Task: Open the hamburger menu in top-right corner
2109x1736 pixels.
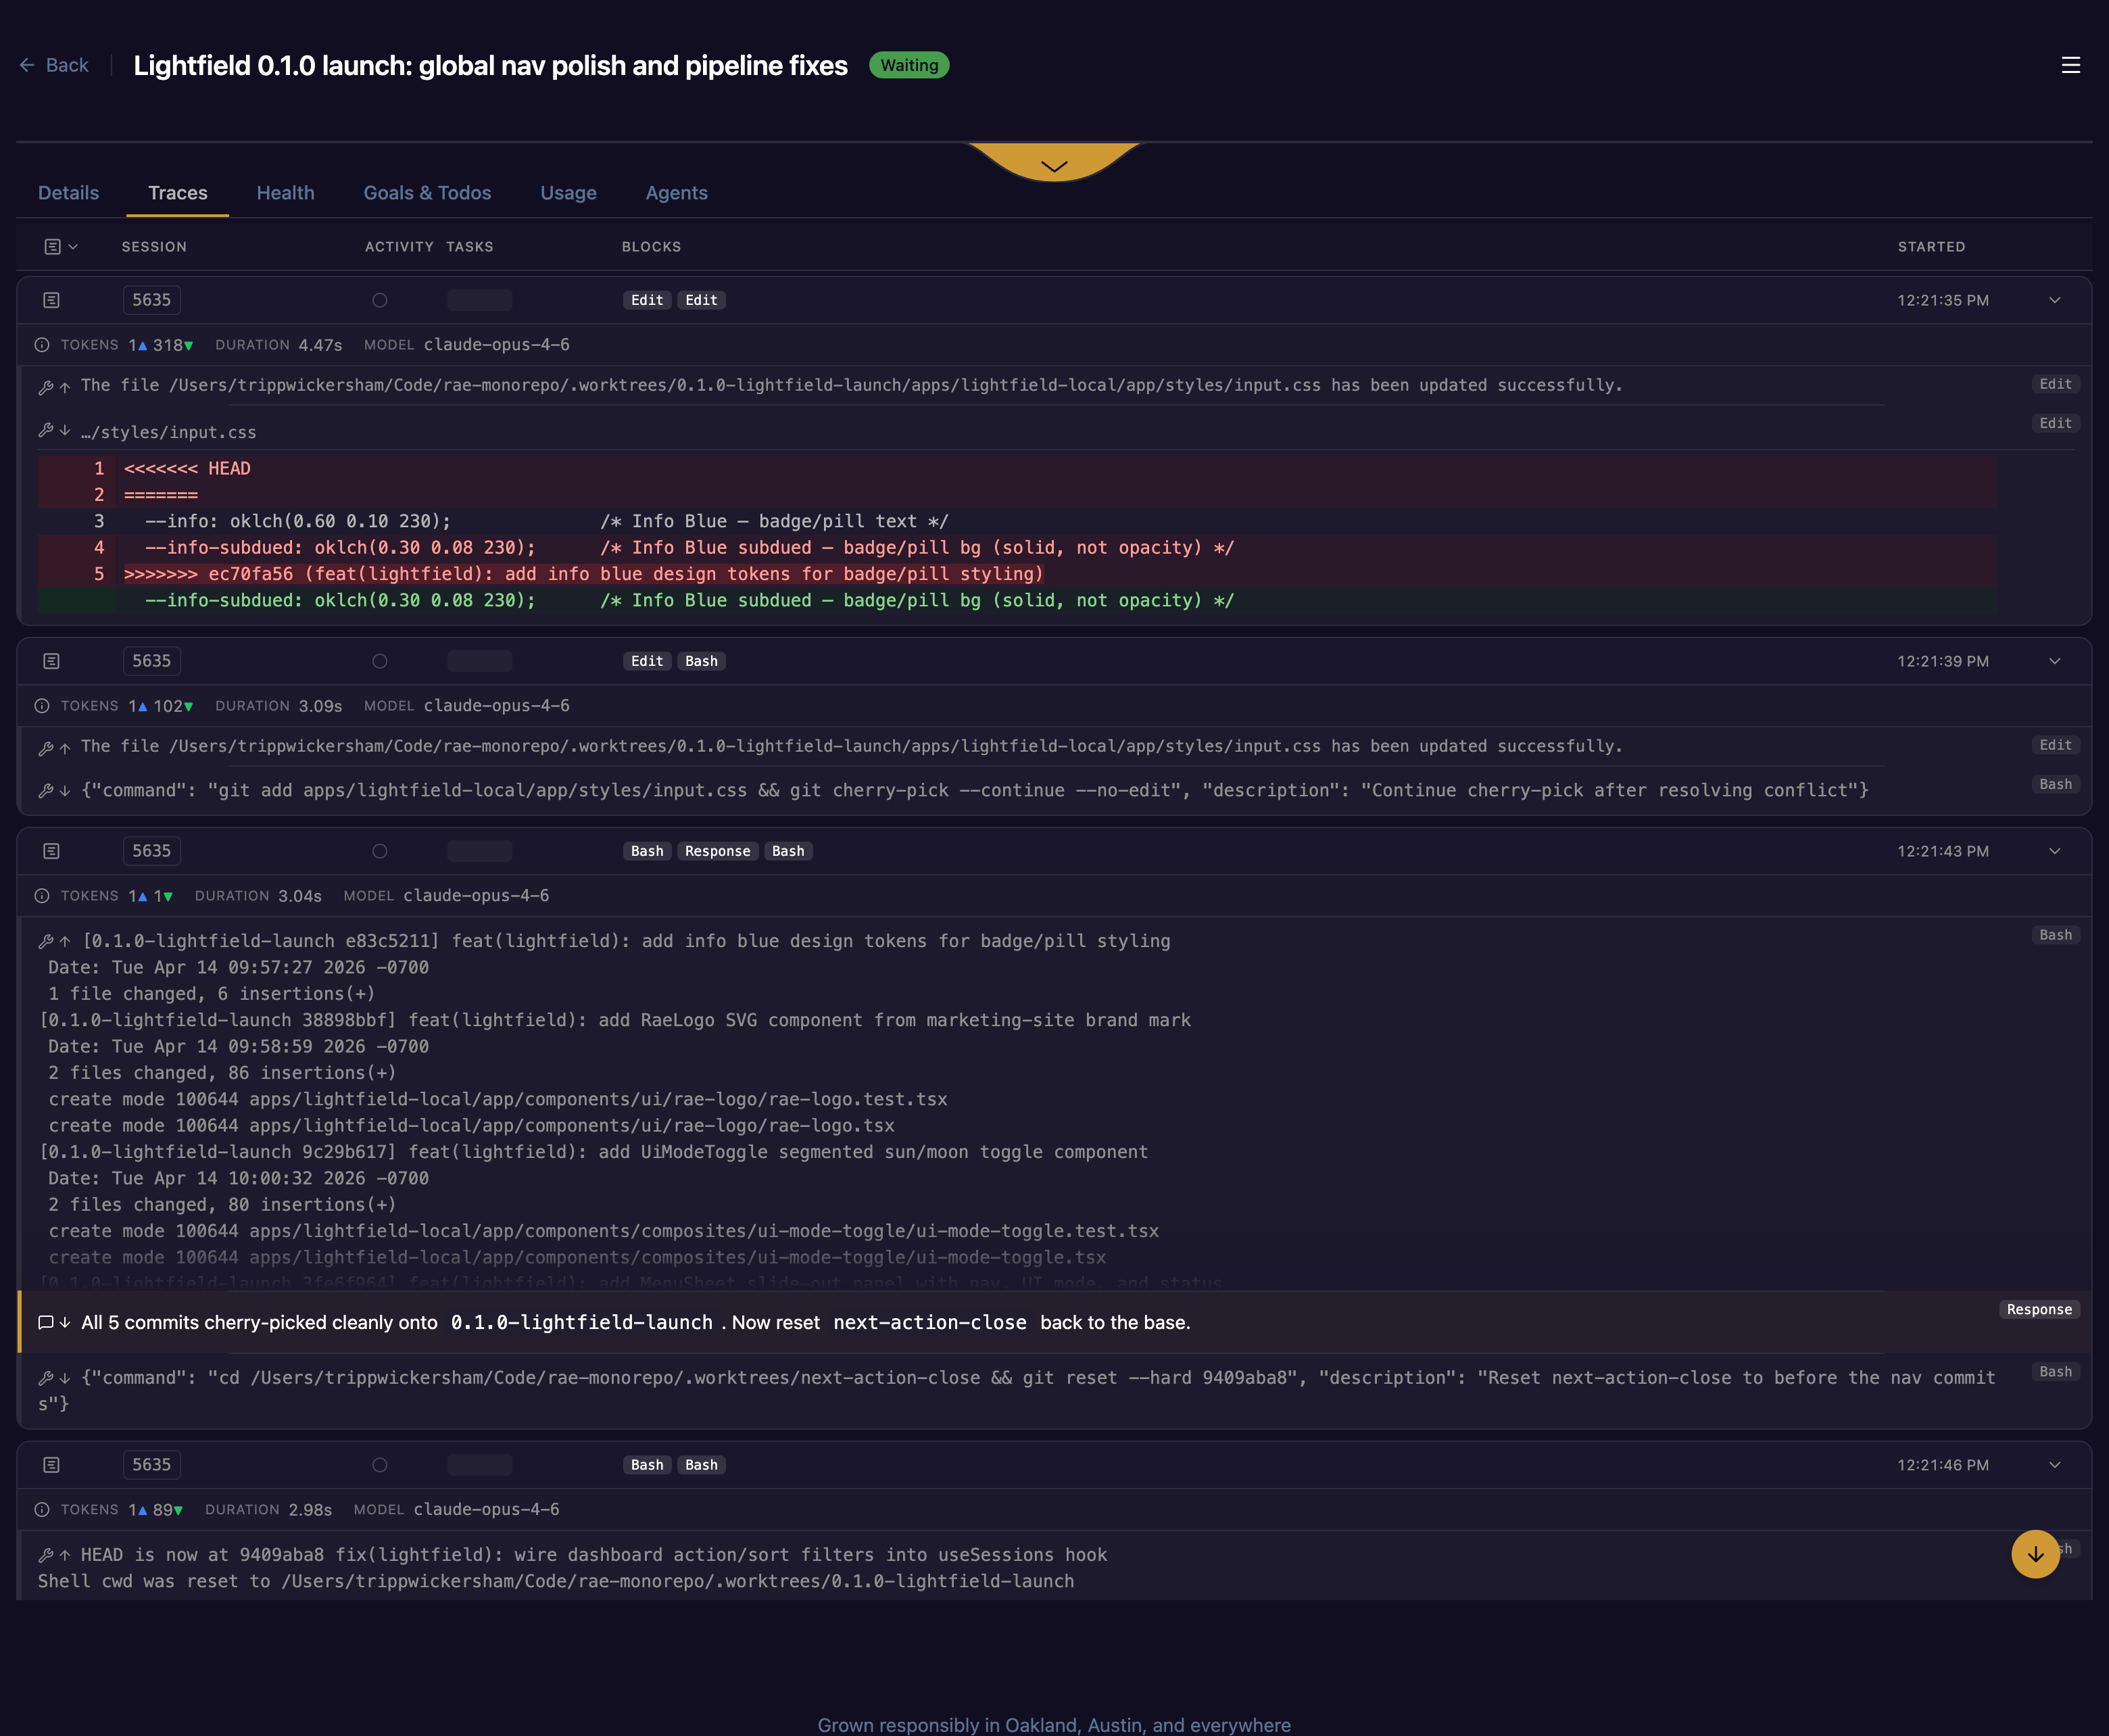Action: click(x=2070, y=65)
